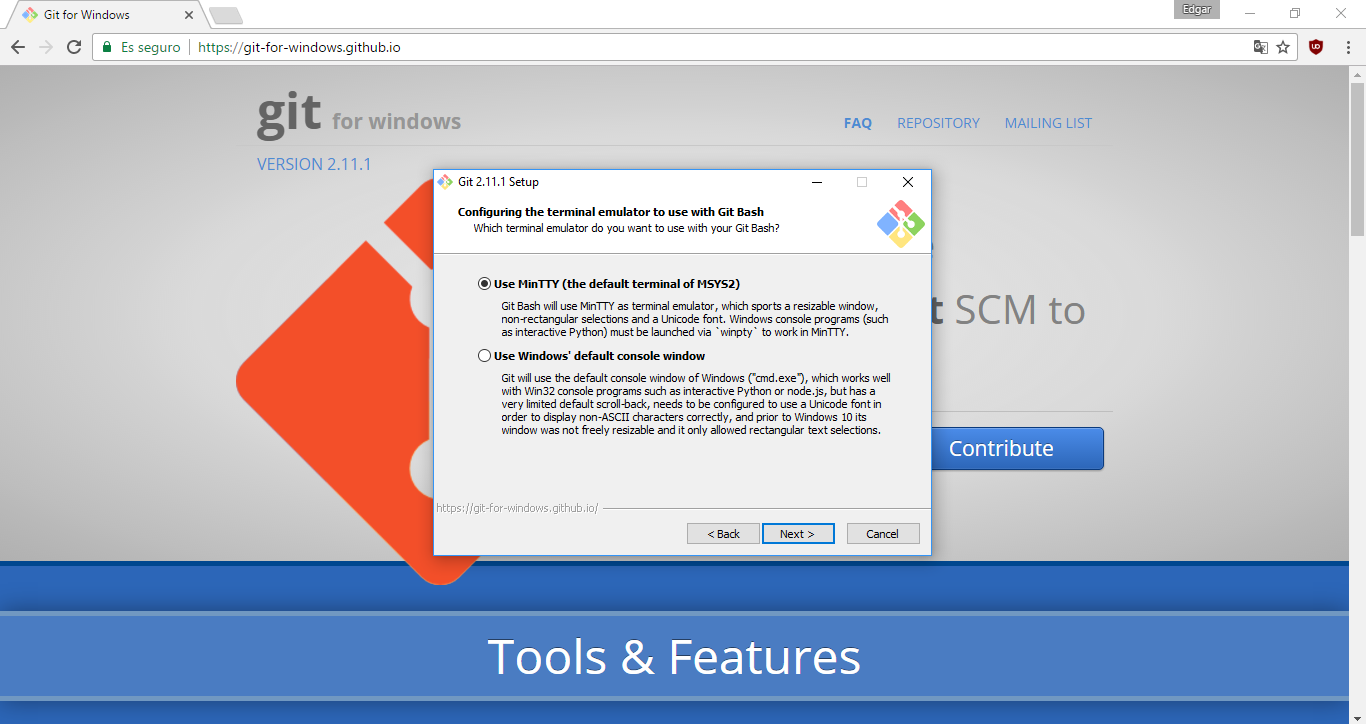Open the FAQ link
Screen dimensions: 1366x724
[x=858, y=123]
